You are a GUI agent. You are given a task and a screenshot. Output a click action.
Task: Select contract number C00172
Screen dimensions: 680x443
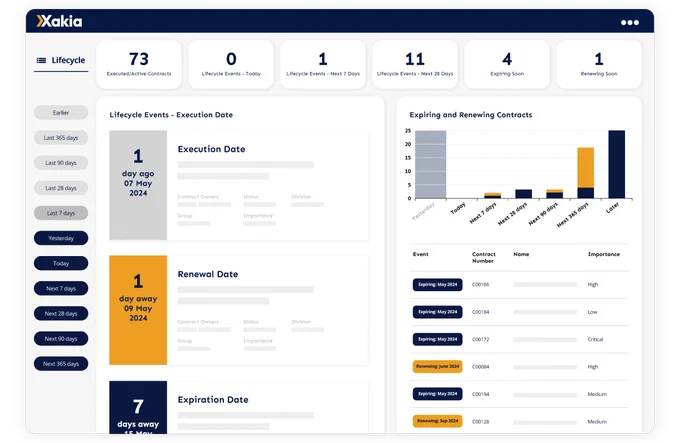coord(481,339)
